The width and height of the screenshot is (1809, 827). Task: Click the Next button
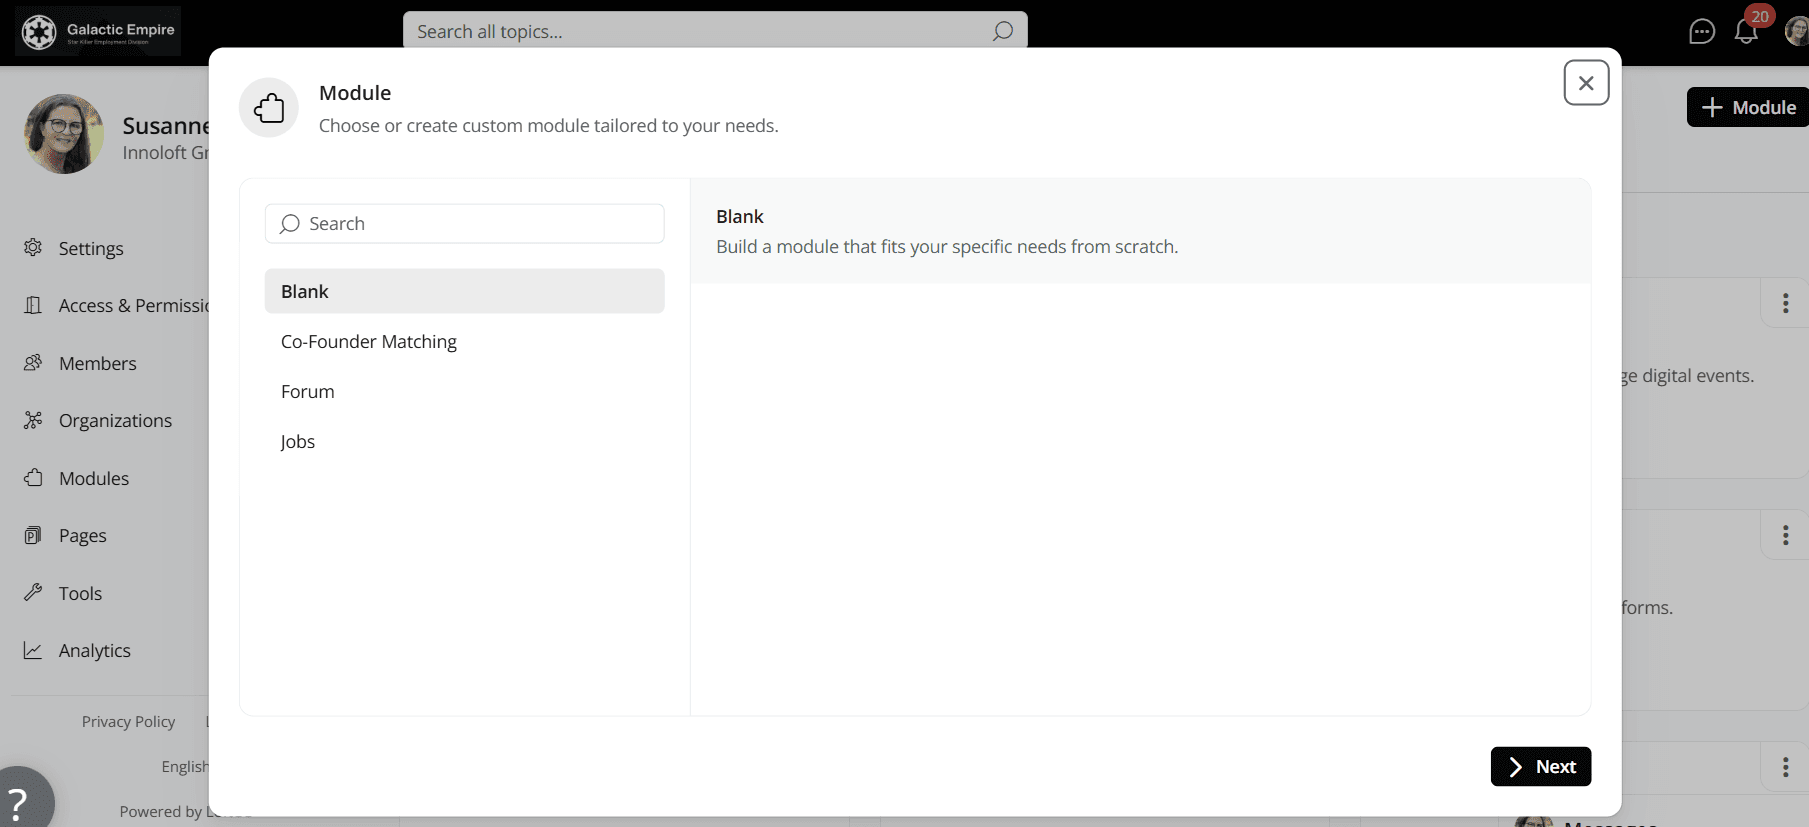1540,767
